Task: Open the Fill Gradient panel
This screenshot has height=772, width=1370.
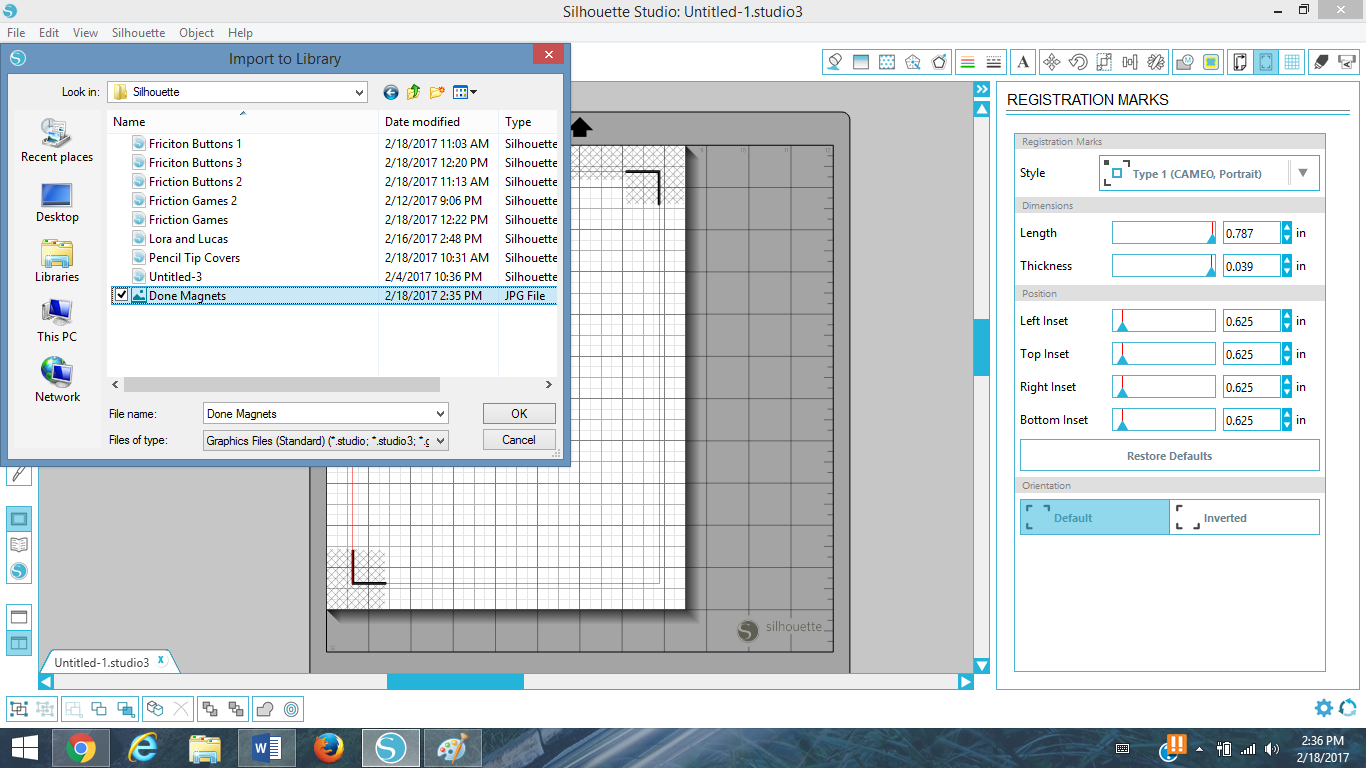Action: [860, 62]
